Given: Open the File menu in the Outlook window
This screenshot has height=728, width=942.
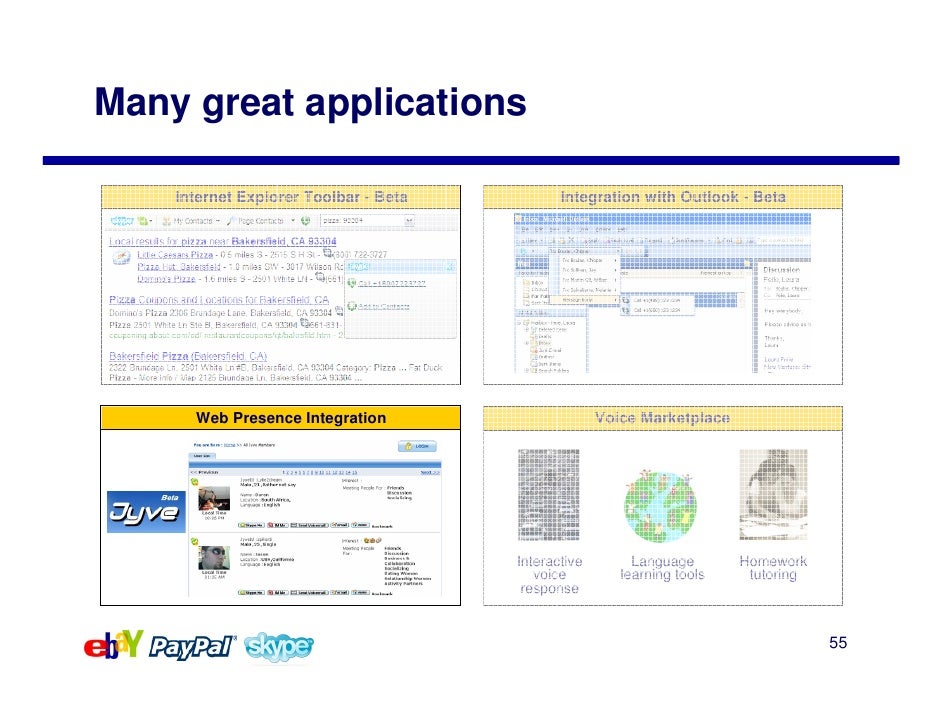Looking at the screenshot, I should 525,229.
